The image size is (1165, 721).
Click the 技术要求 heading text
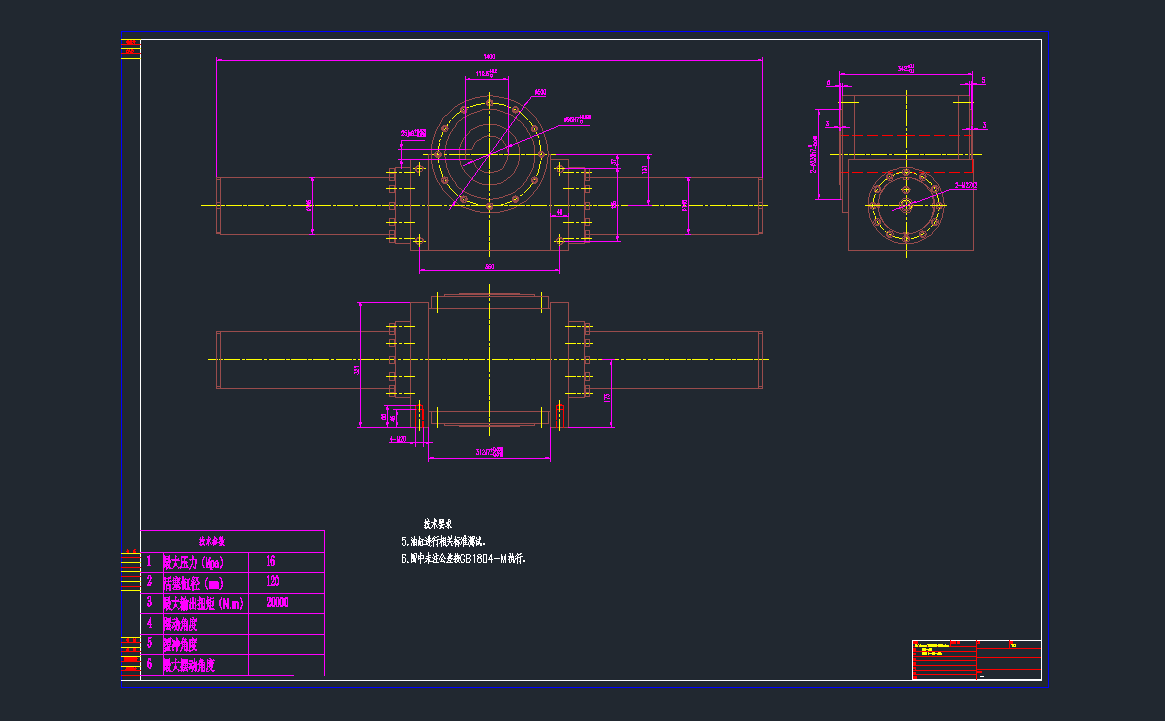coord(439,523)
